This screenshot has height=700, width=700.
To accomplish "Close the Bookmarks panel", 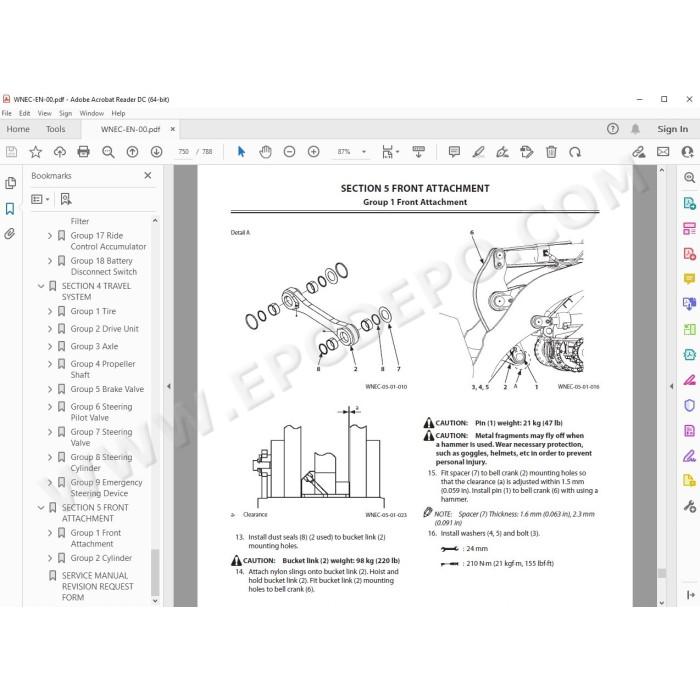I will coord(148,175).
